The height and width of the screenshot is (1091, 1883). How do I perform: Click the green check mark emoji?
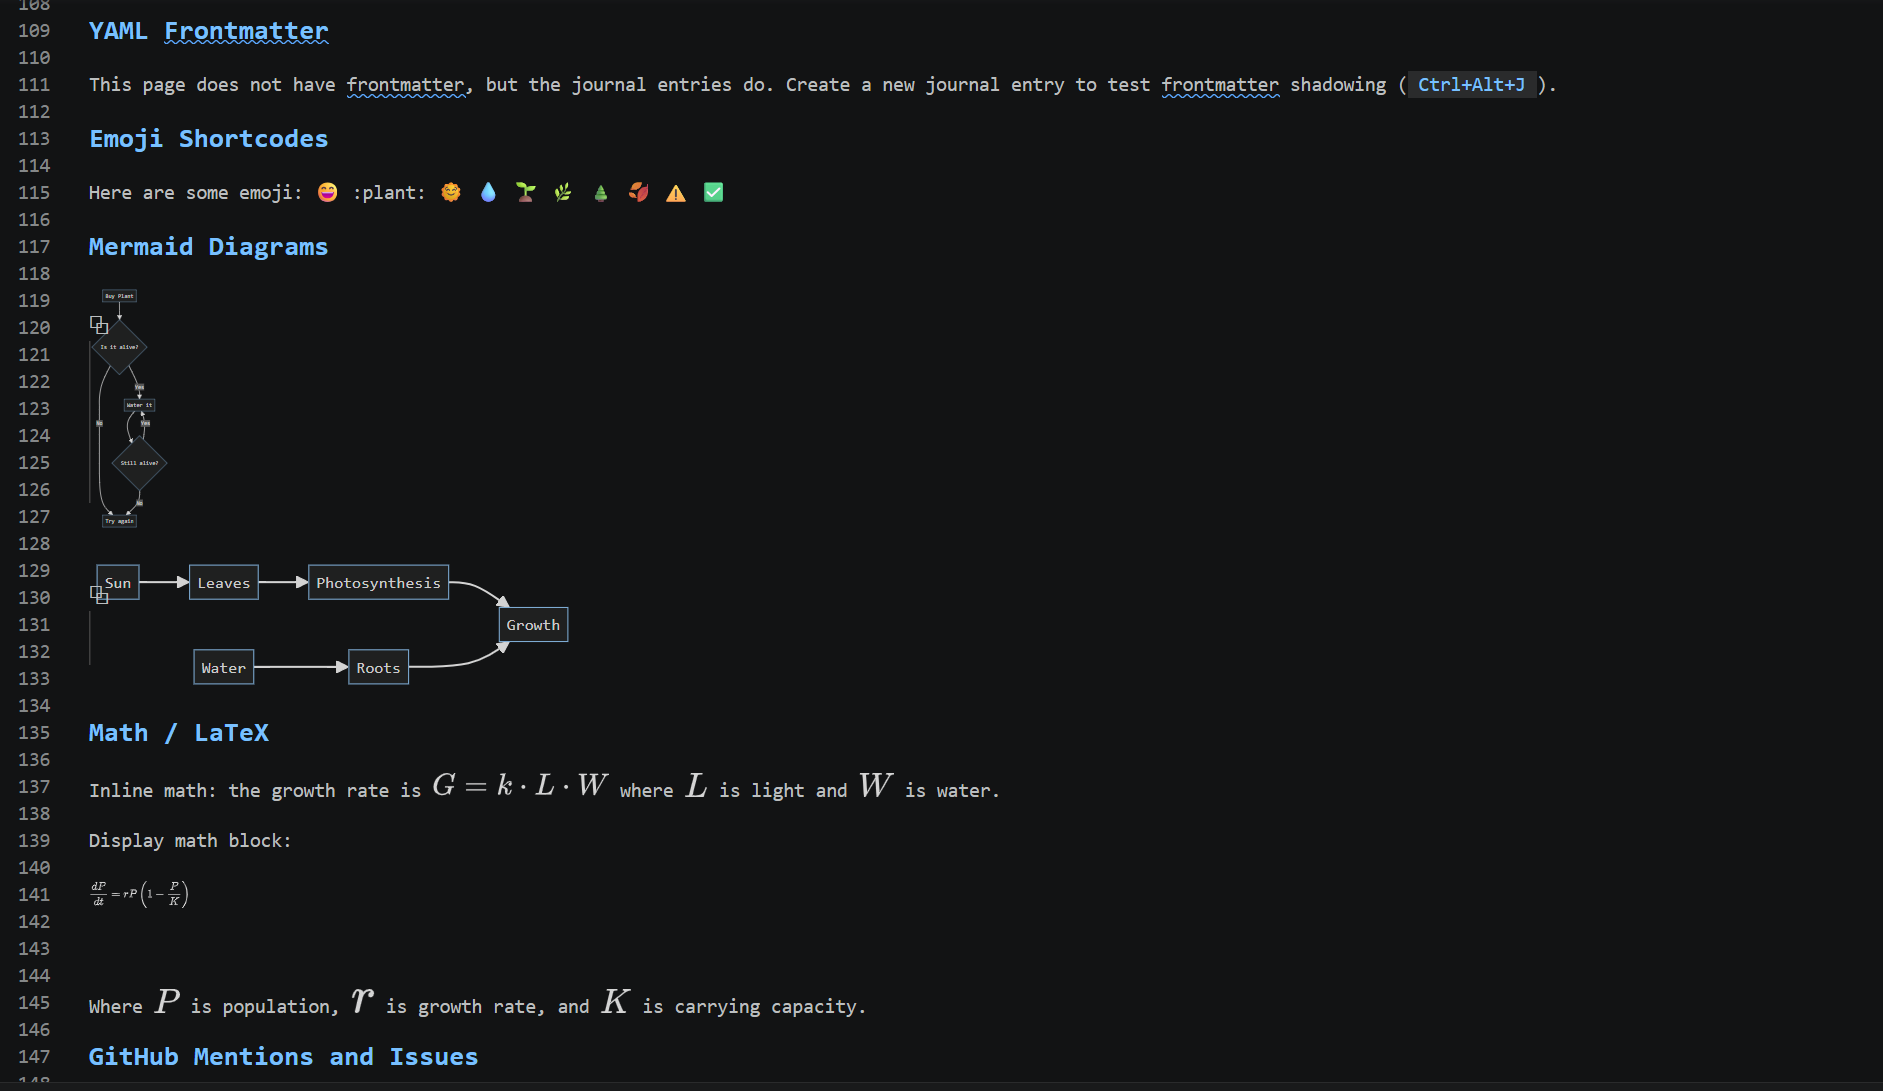click(714, 192)
